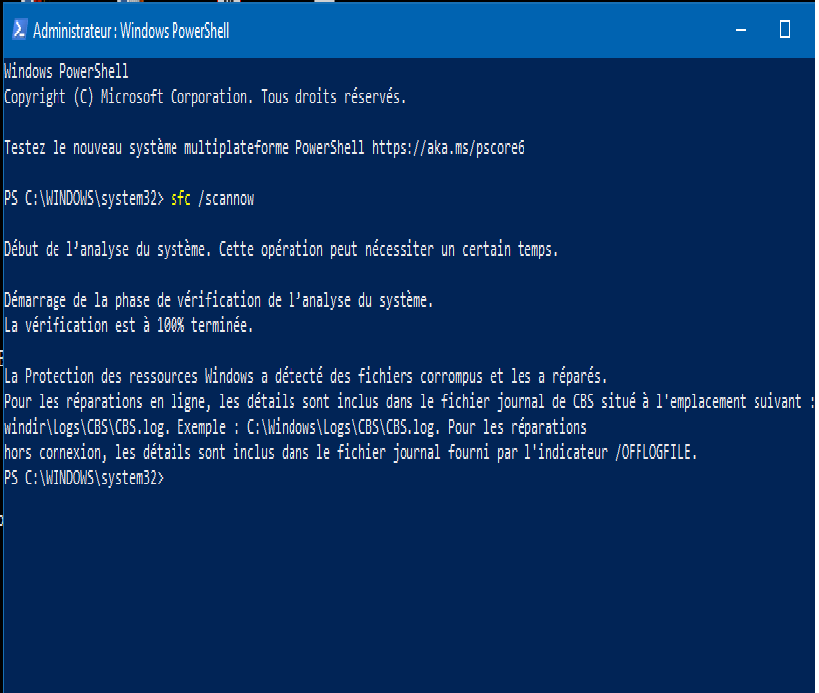Click the '/OFFLOGFILE' indicator text
The width and height of the screenshot is (819, 693).
(x=656, y=452)
